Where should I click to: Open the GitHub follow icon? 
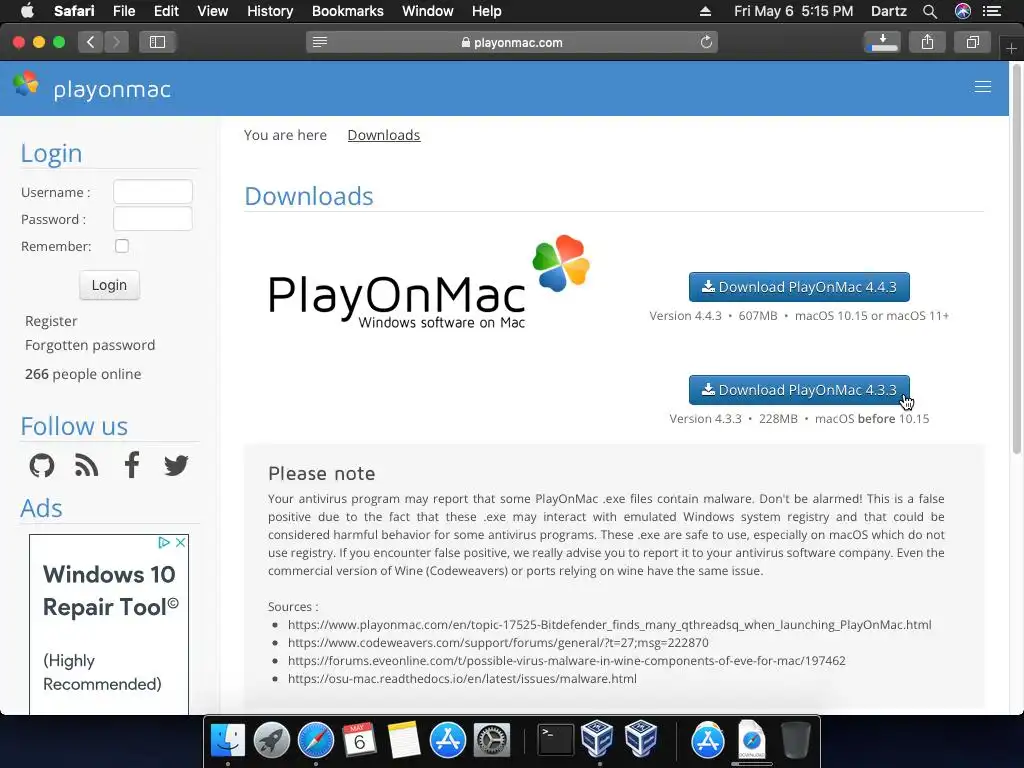click(42, 466)
